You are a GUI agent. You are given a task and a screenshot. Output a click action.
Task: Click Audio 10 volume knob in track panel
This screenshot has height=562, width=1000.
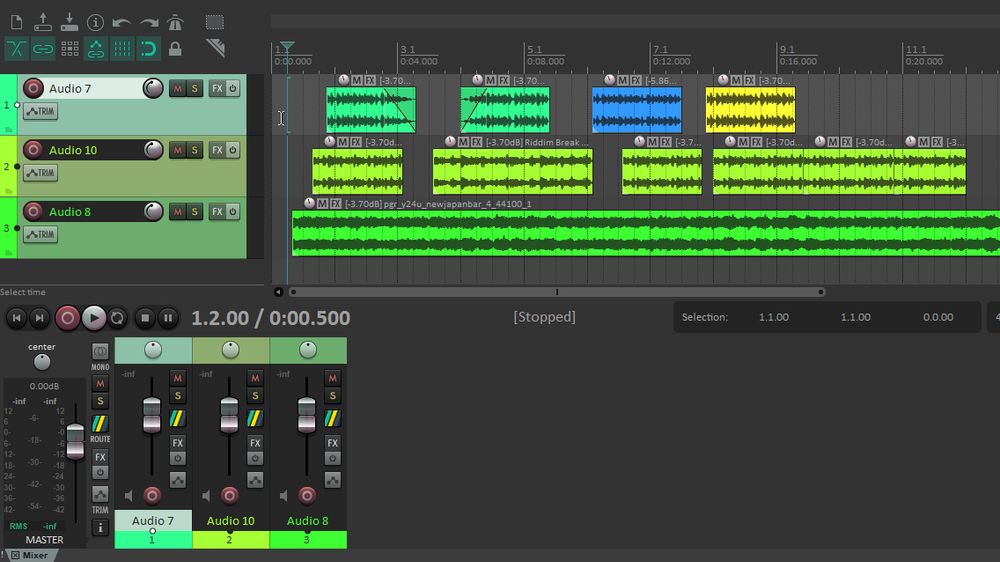click(153, 150)
